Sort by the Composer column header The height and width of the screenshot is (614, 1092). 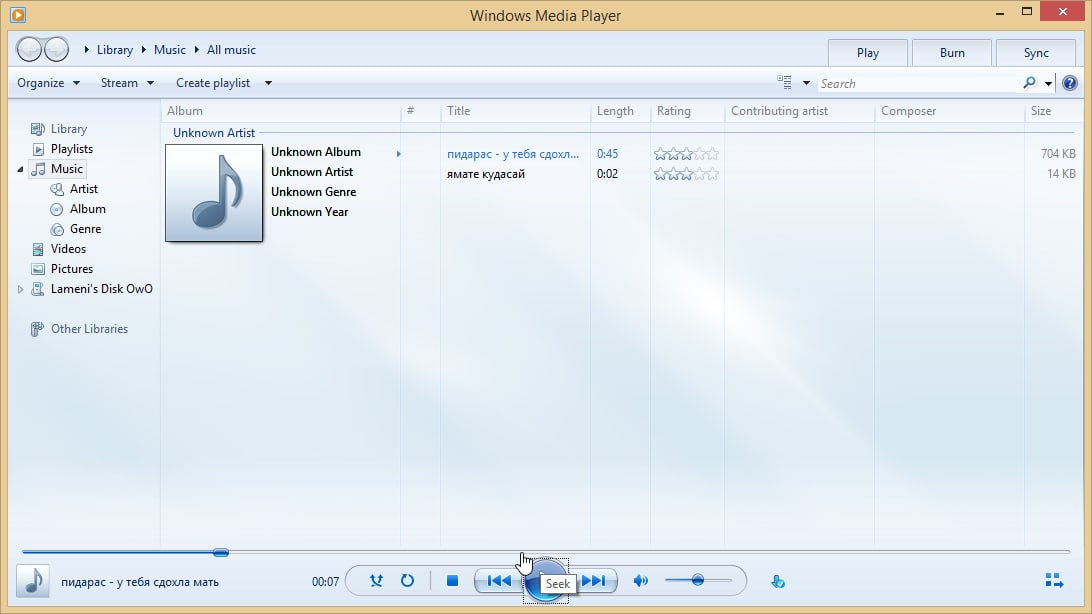tap(949, 111)
